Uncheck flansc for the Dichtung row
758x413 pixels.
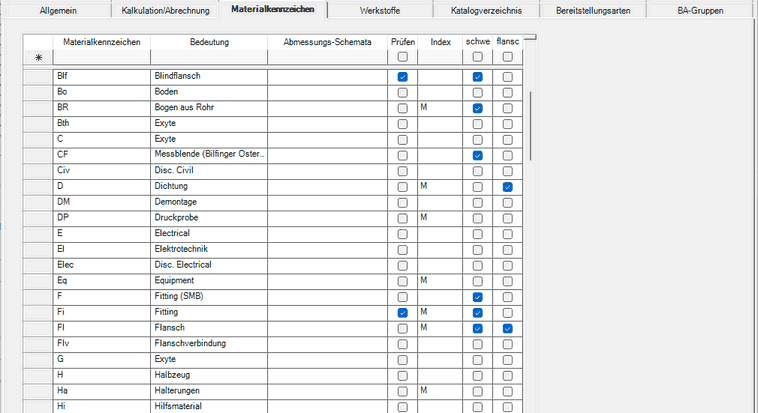(x=508, y=187)
